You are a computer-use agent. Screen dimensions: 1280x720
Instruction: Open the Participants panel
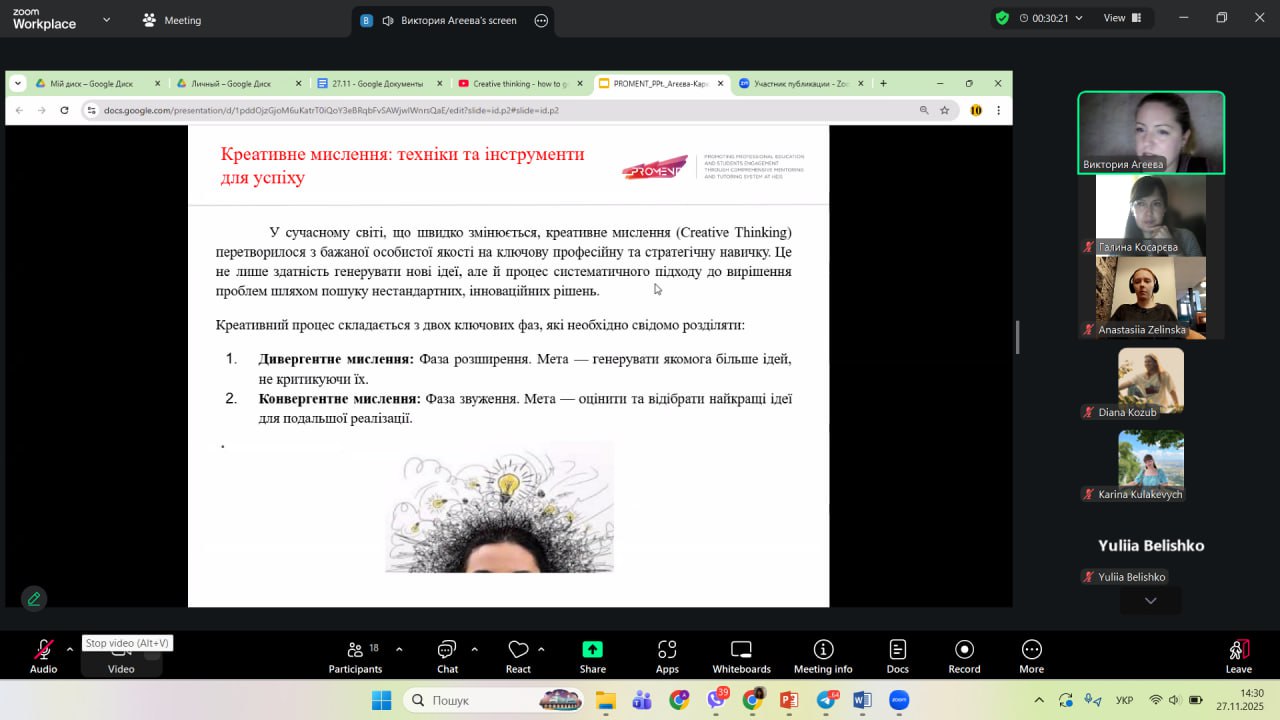[x=355, y=656]
